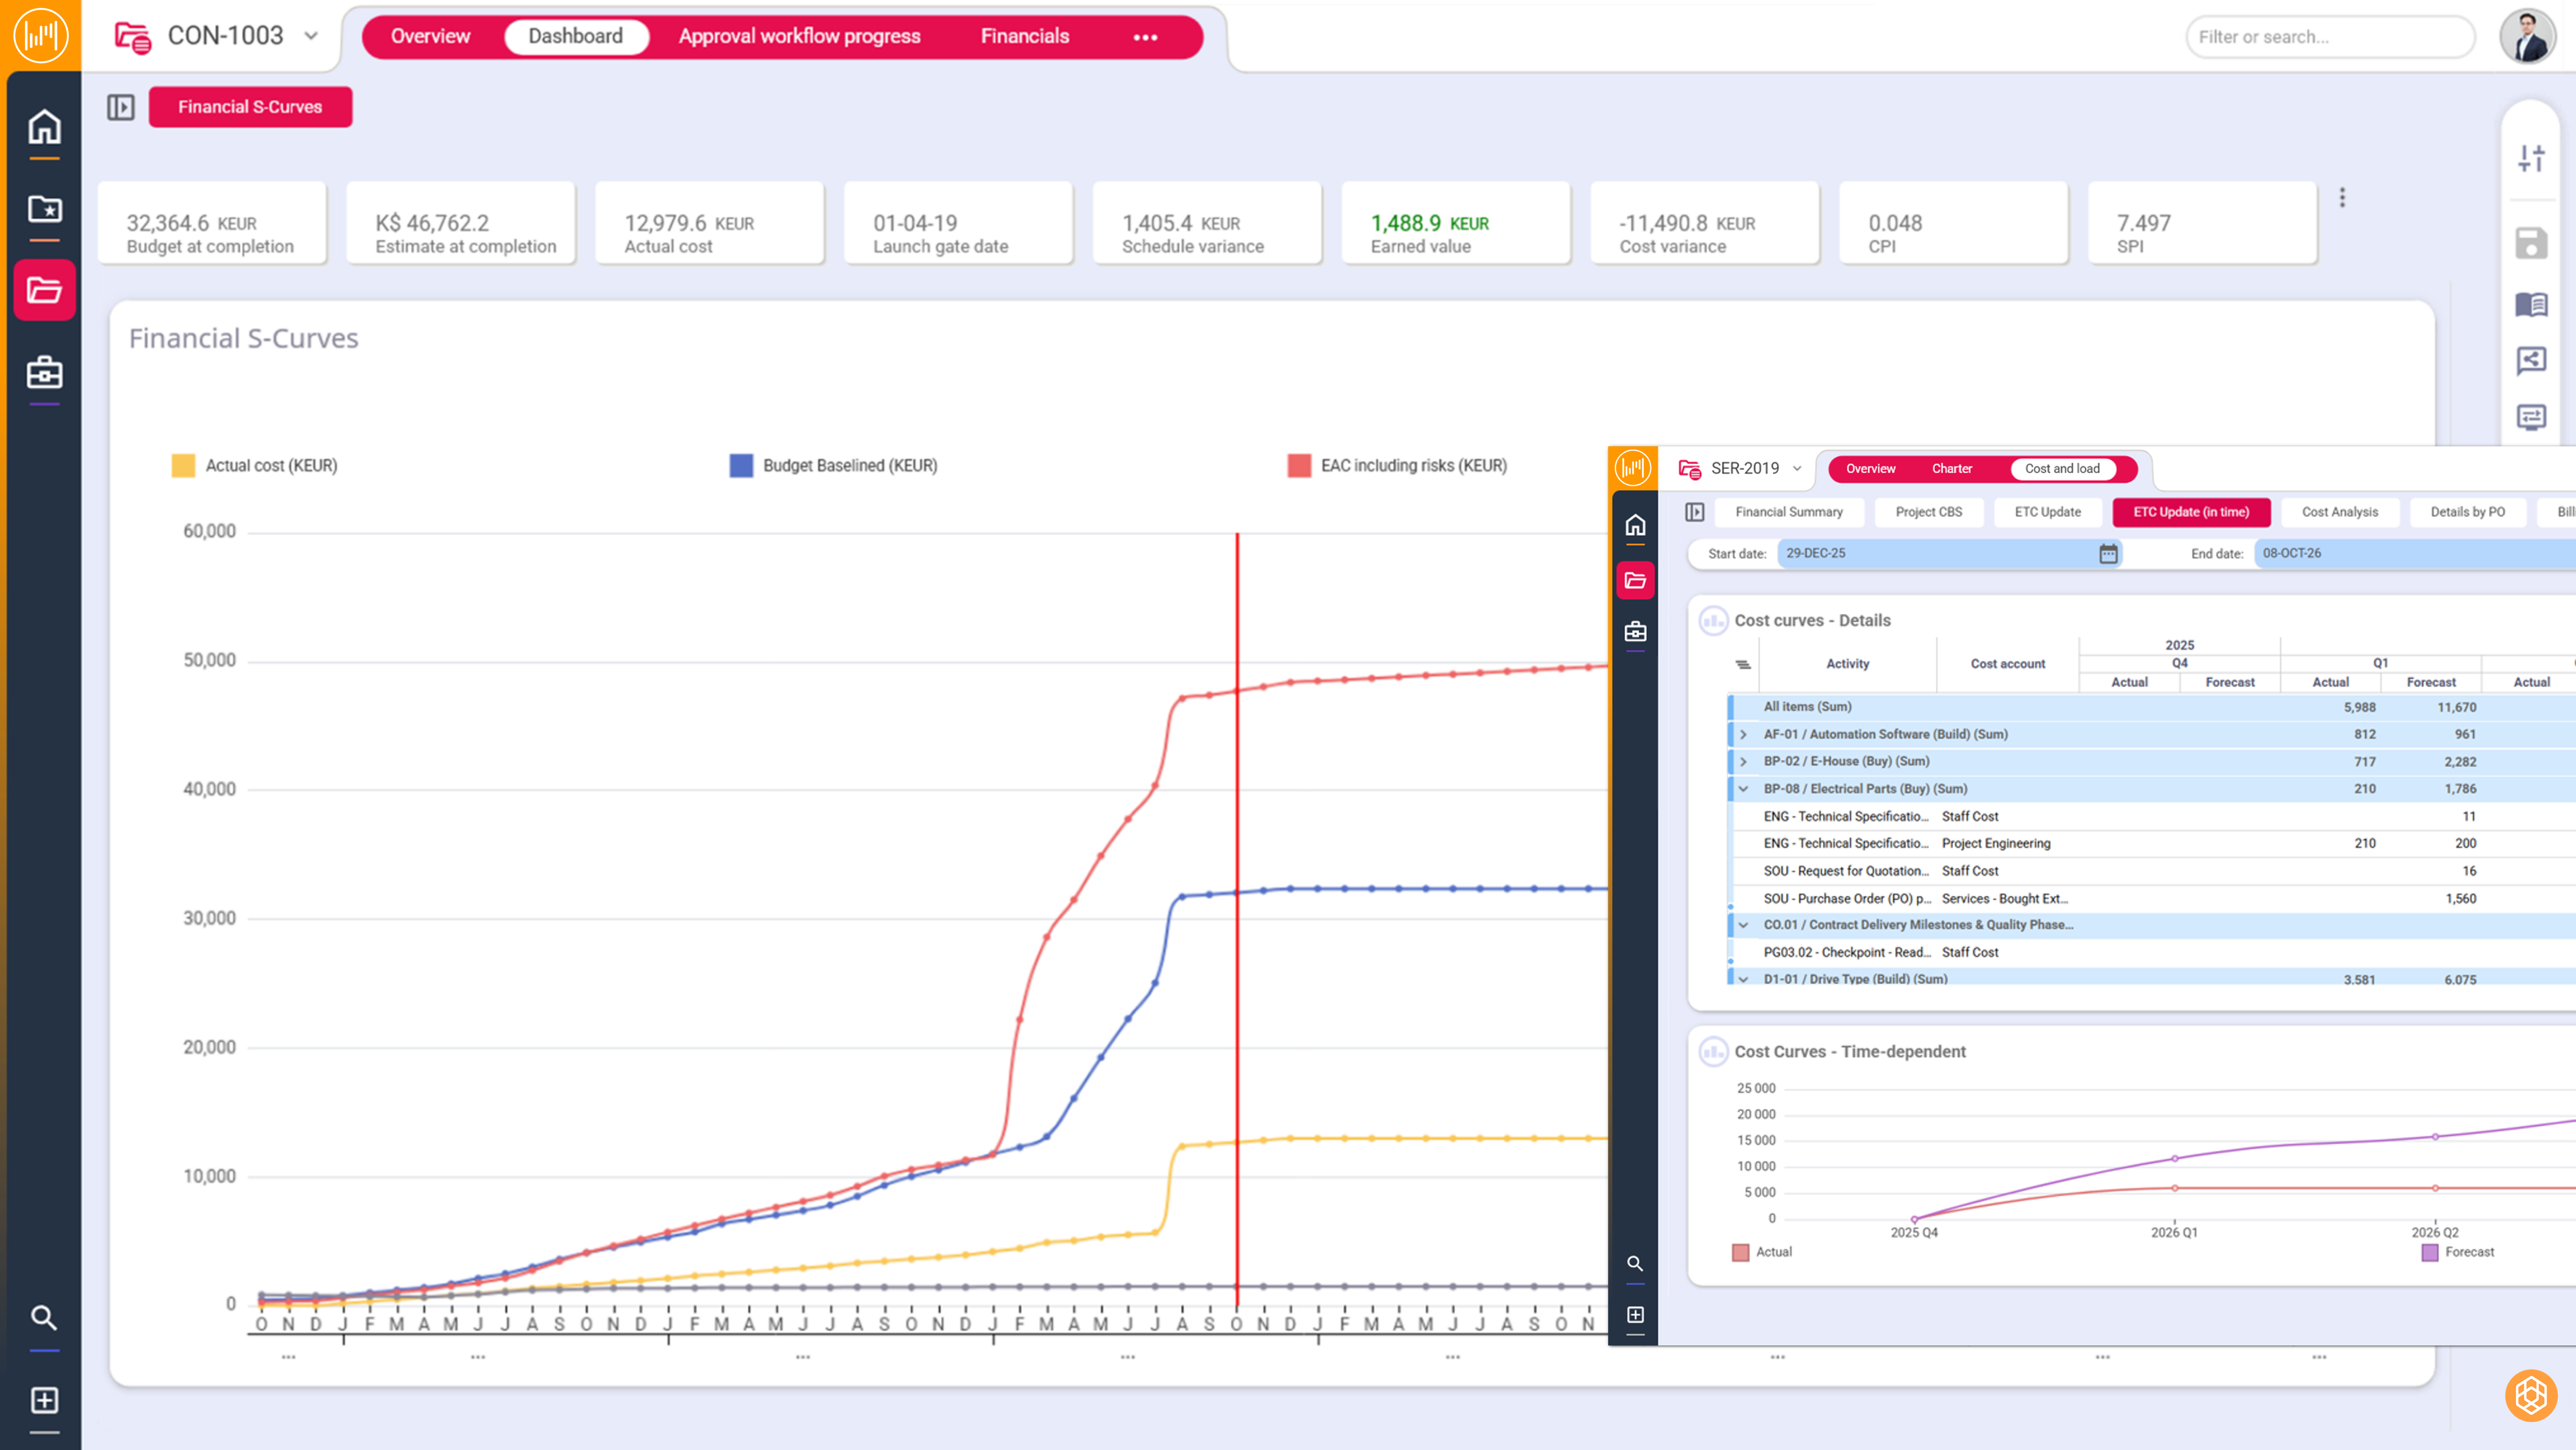Viewport: 2576px width, 1450px height.
Task: Click the save floppy disk icon
Action: [x=2531, y=243]
